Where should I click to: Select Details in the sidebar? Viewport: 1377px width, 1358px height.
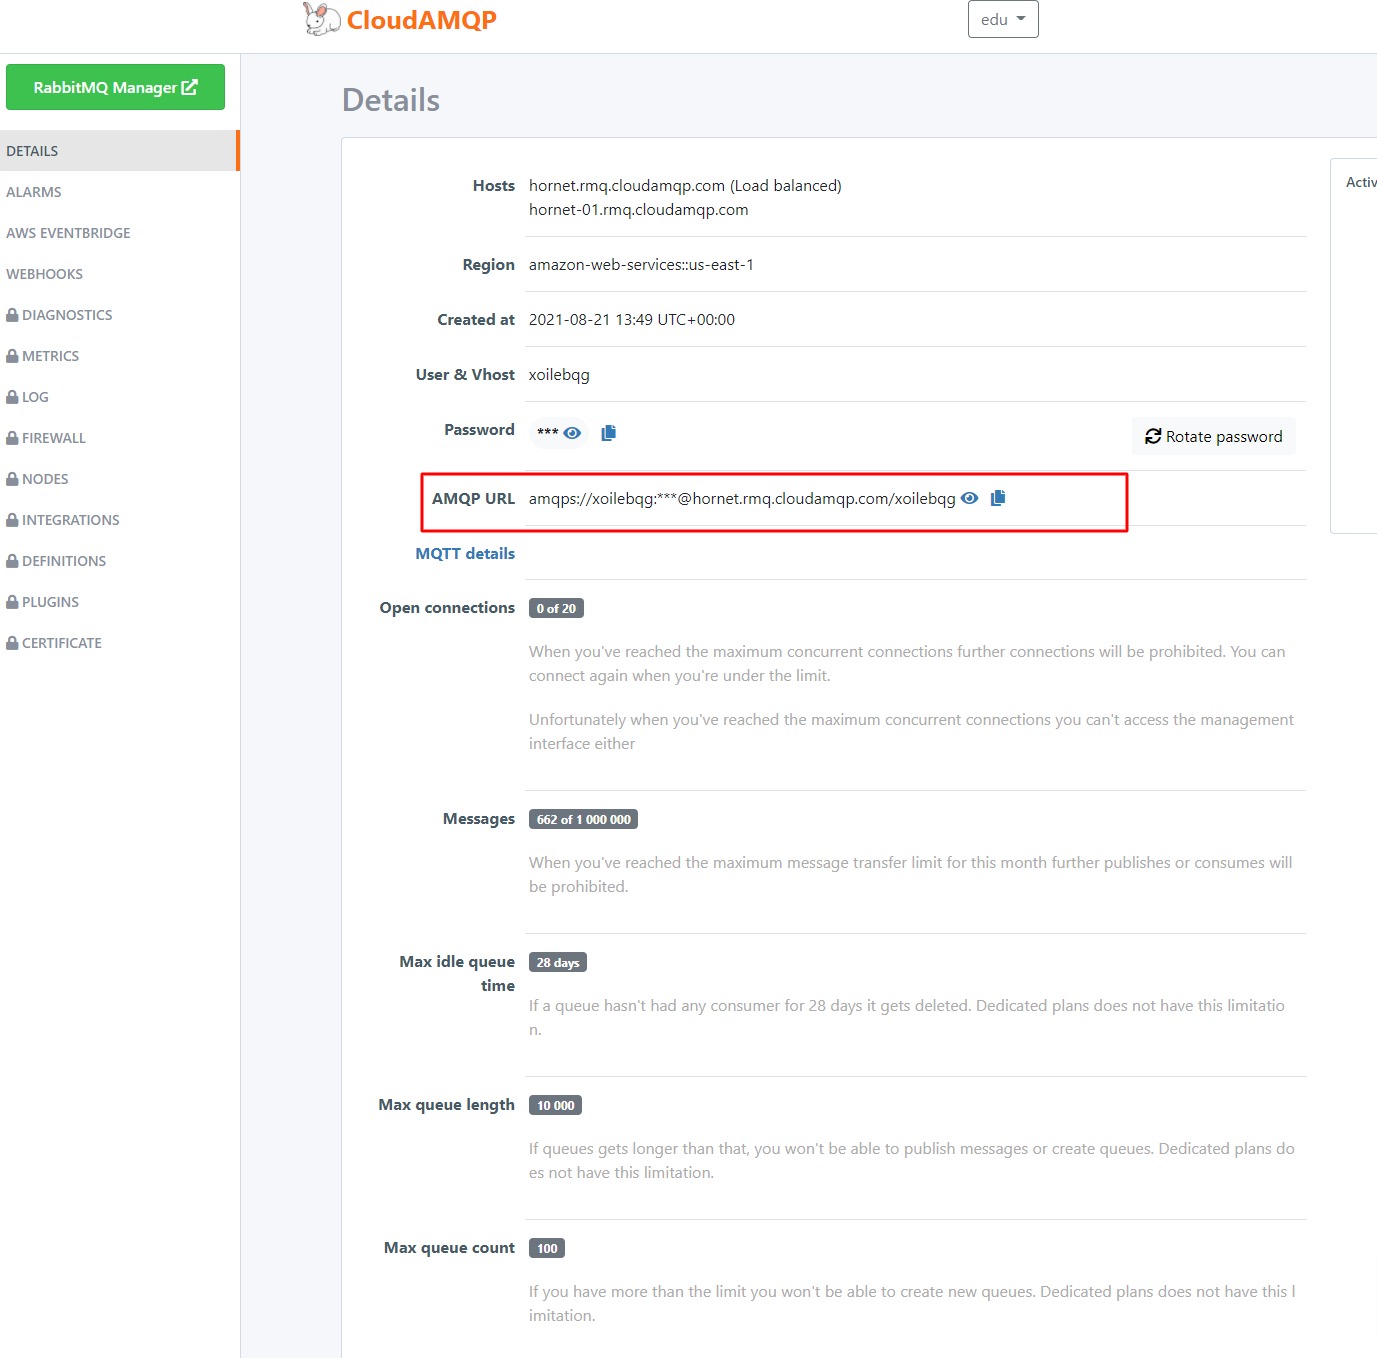(x=32, y=151)
